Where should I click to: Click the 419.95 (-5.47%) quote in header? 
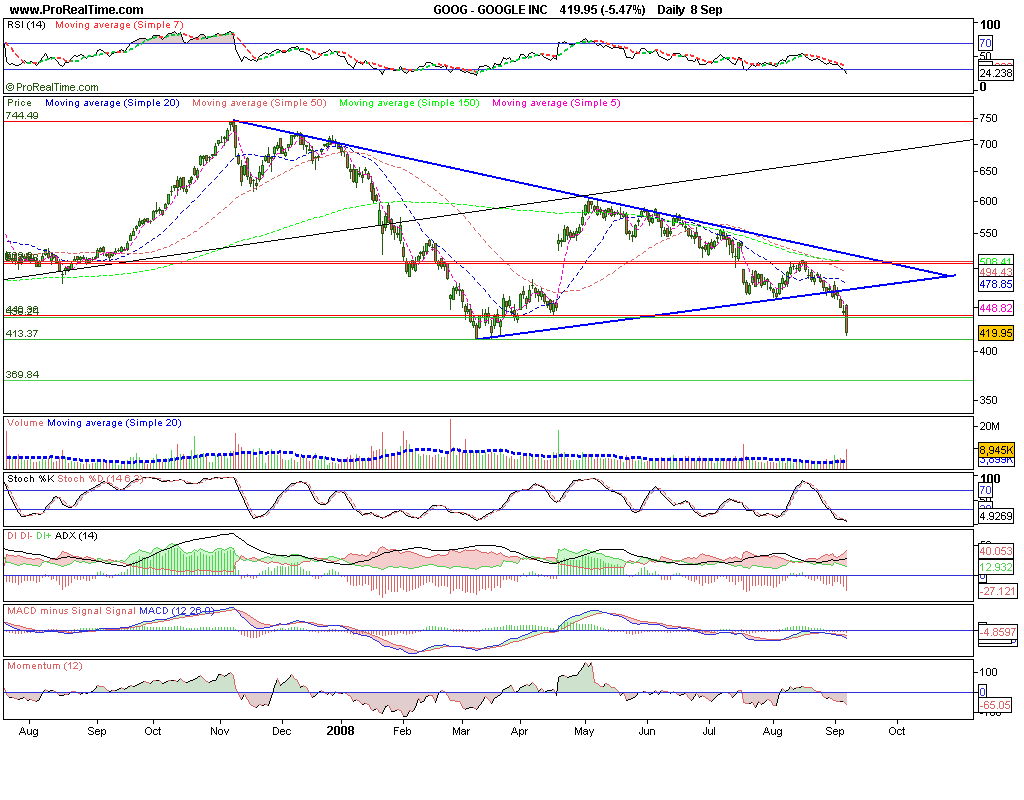[602, 10]
